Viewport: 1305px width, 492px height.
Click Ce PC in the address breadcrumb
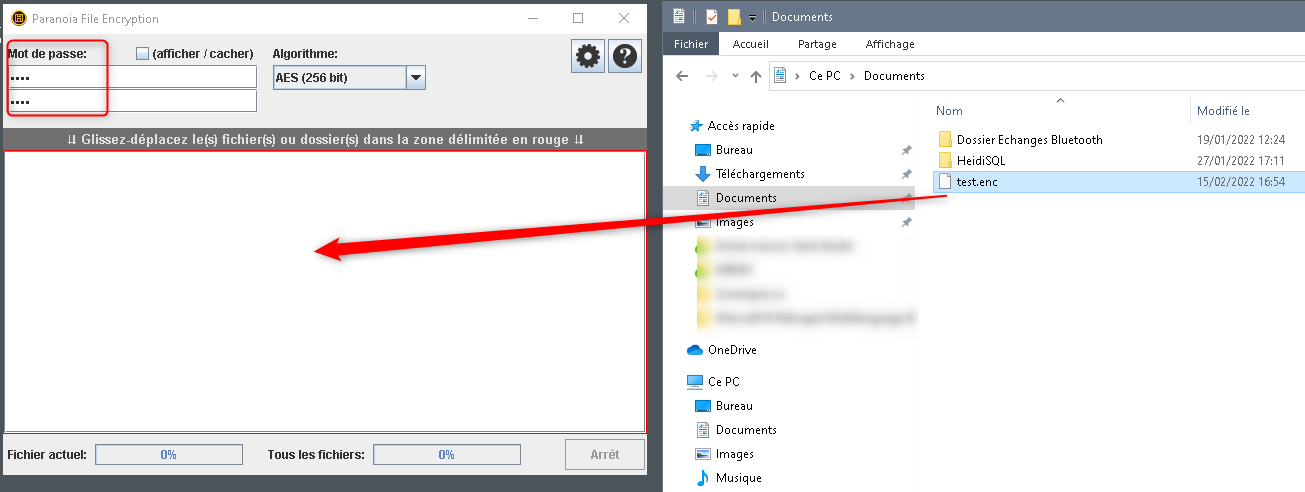point(825,76)
